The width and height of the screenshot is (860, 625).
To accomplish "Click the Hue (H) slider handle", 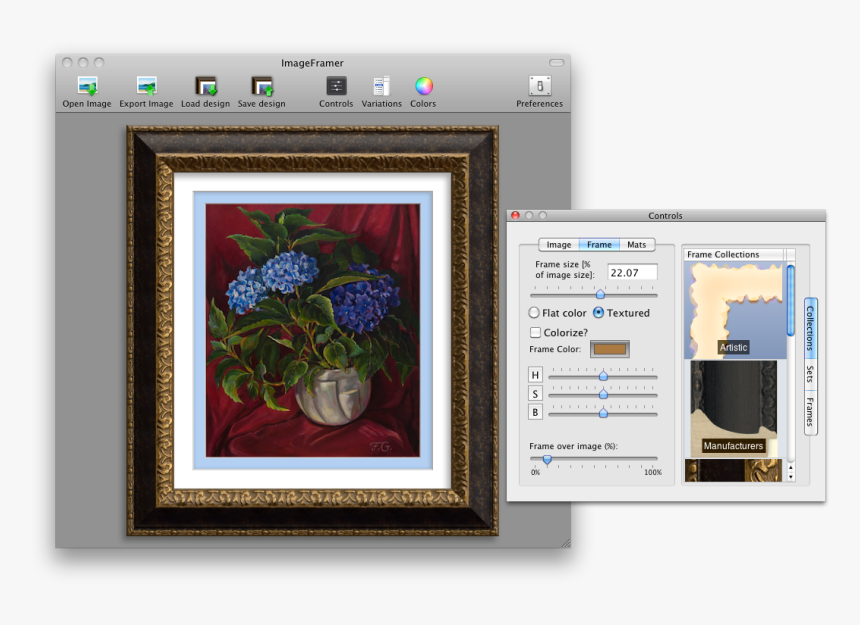I will pyautogui.click(x=603, y=376).
